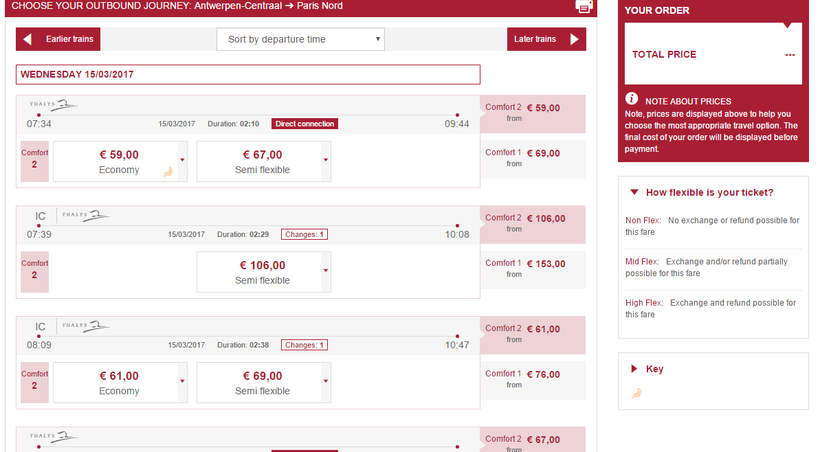Image resolution: width=820 pixels, height=452 pixels.
Task: Open the dropdown arrow beside €67,00 Semi flexible
Action: [x=326, y=161]
